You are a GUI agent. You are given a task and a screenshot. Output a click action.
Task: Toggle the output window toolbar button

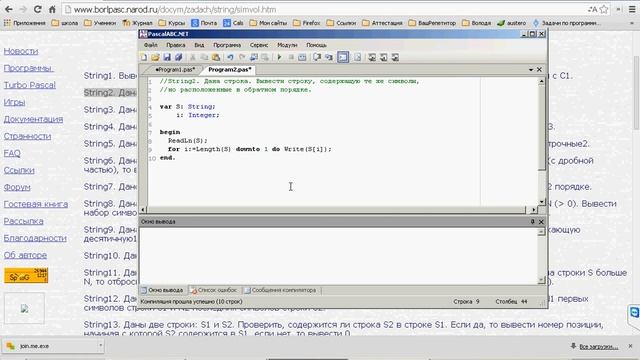tap(343, 58)
